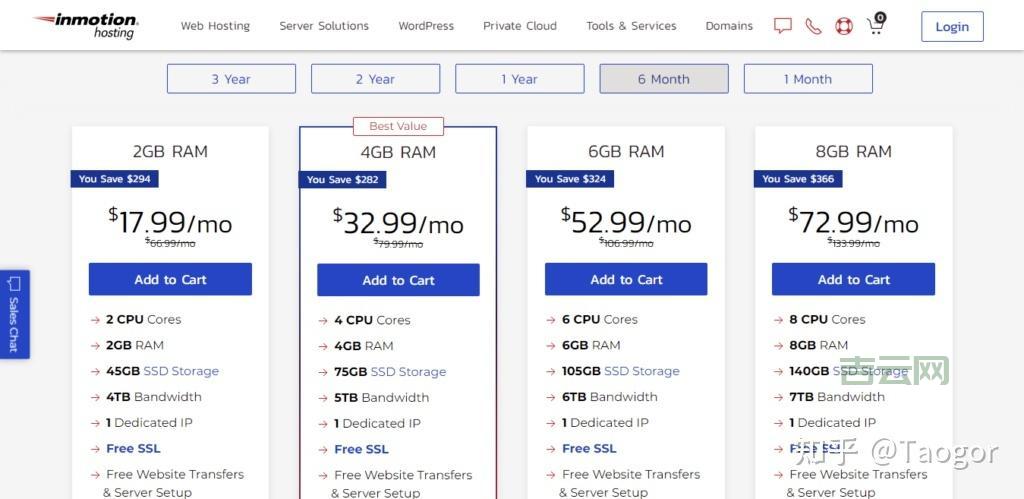This screenshot has width=1024, height=499.
Task: Click the phone contact icon
Action: (813, 26)
